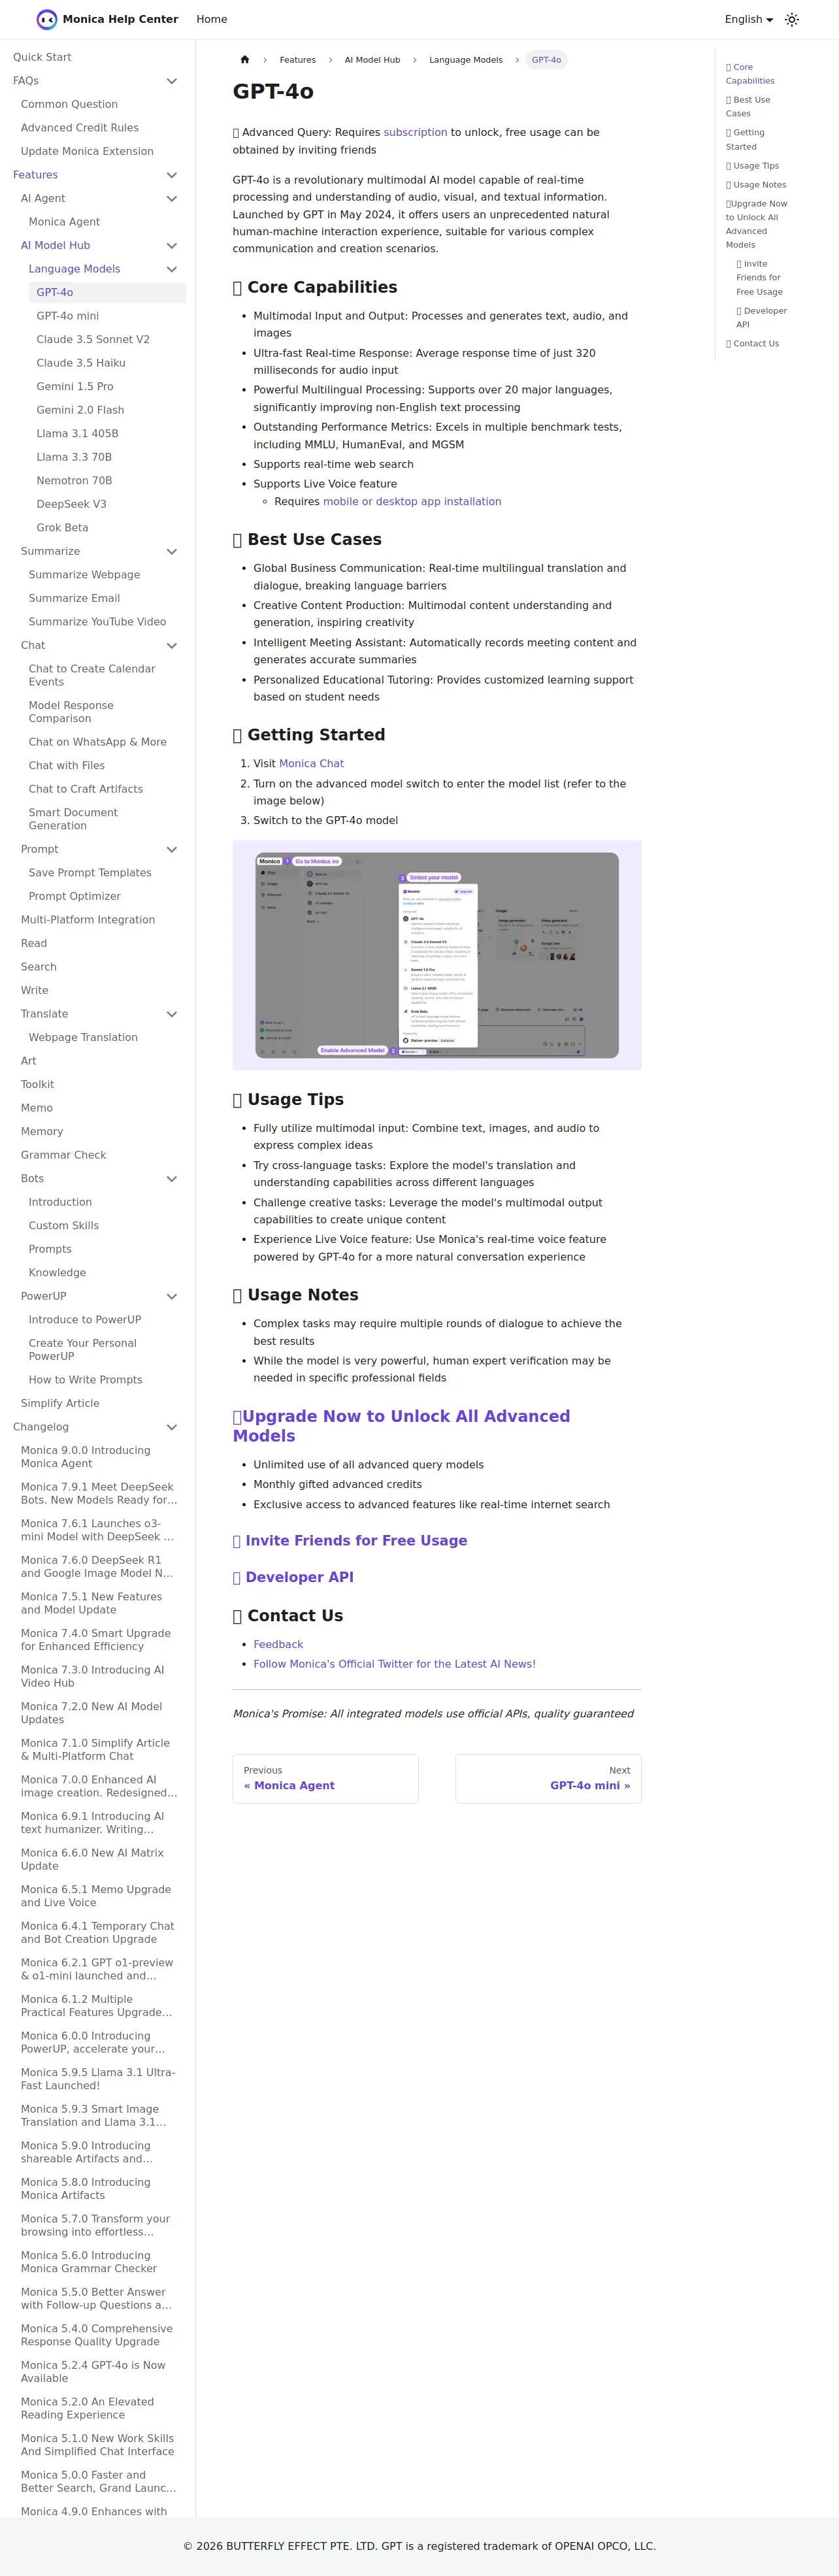Follow Monica's Official Twitter link
The height and width of the screenshot is (2576, 839).
tap(394, 1664)
